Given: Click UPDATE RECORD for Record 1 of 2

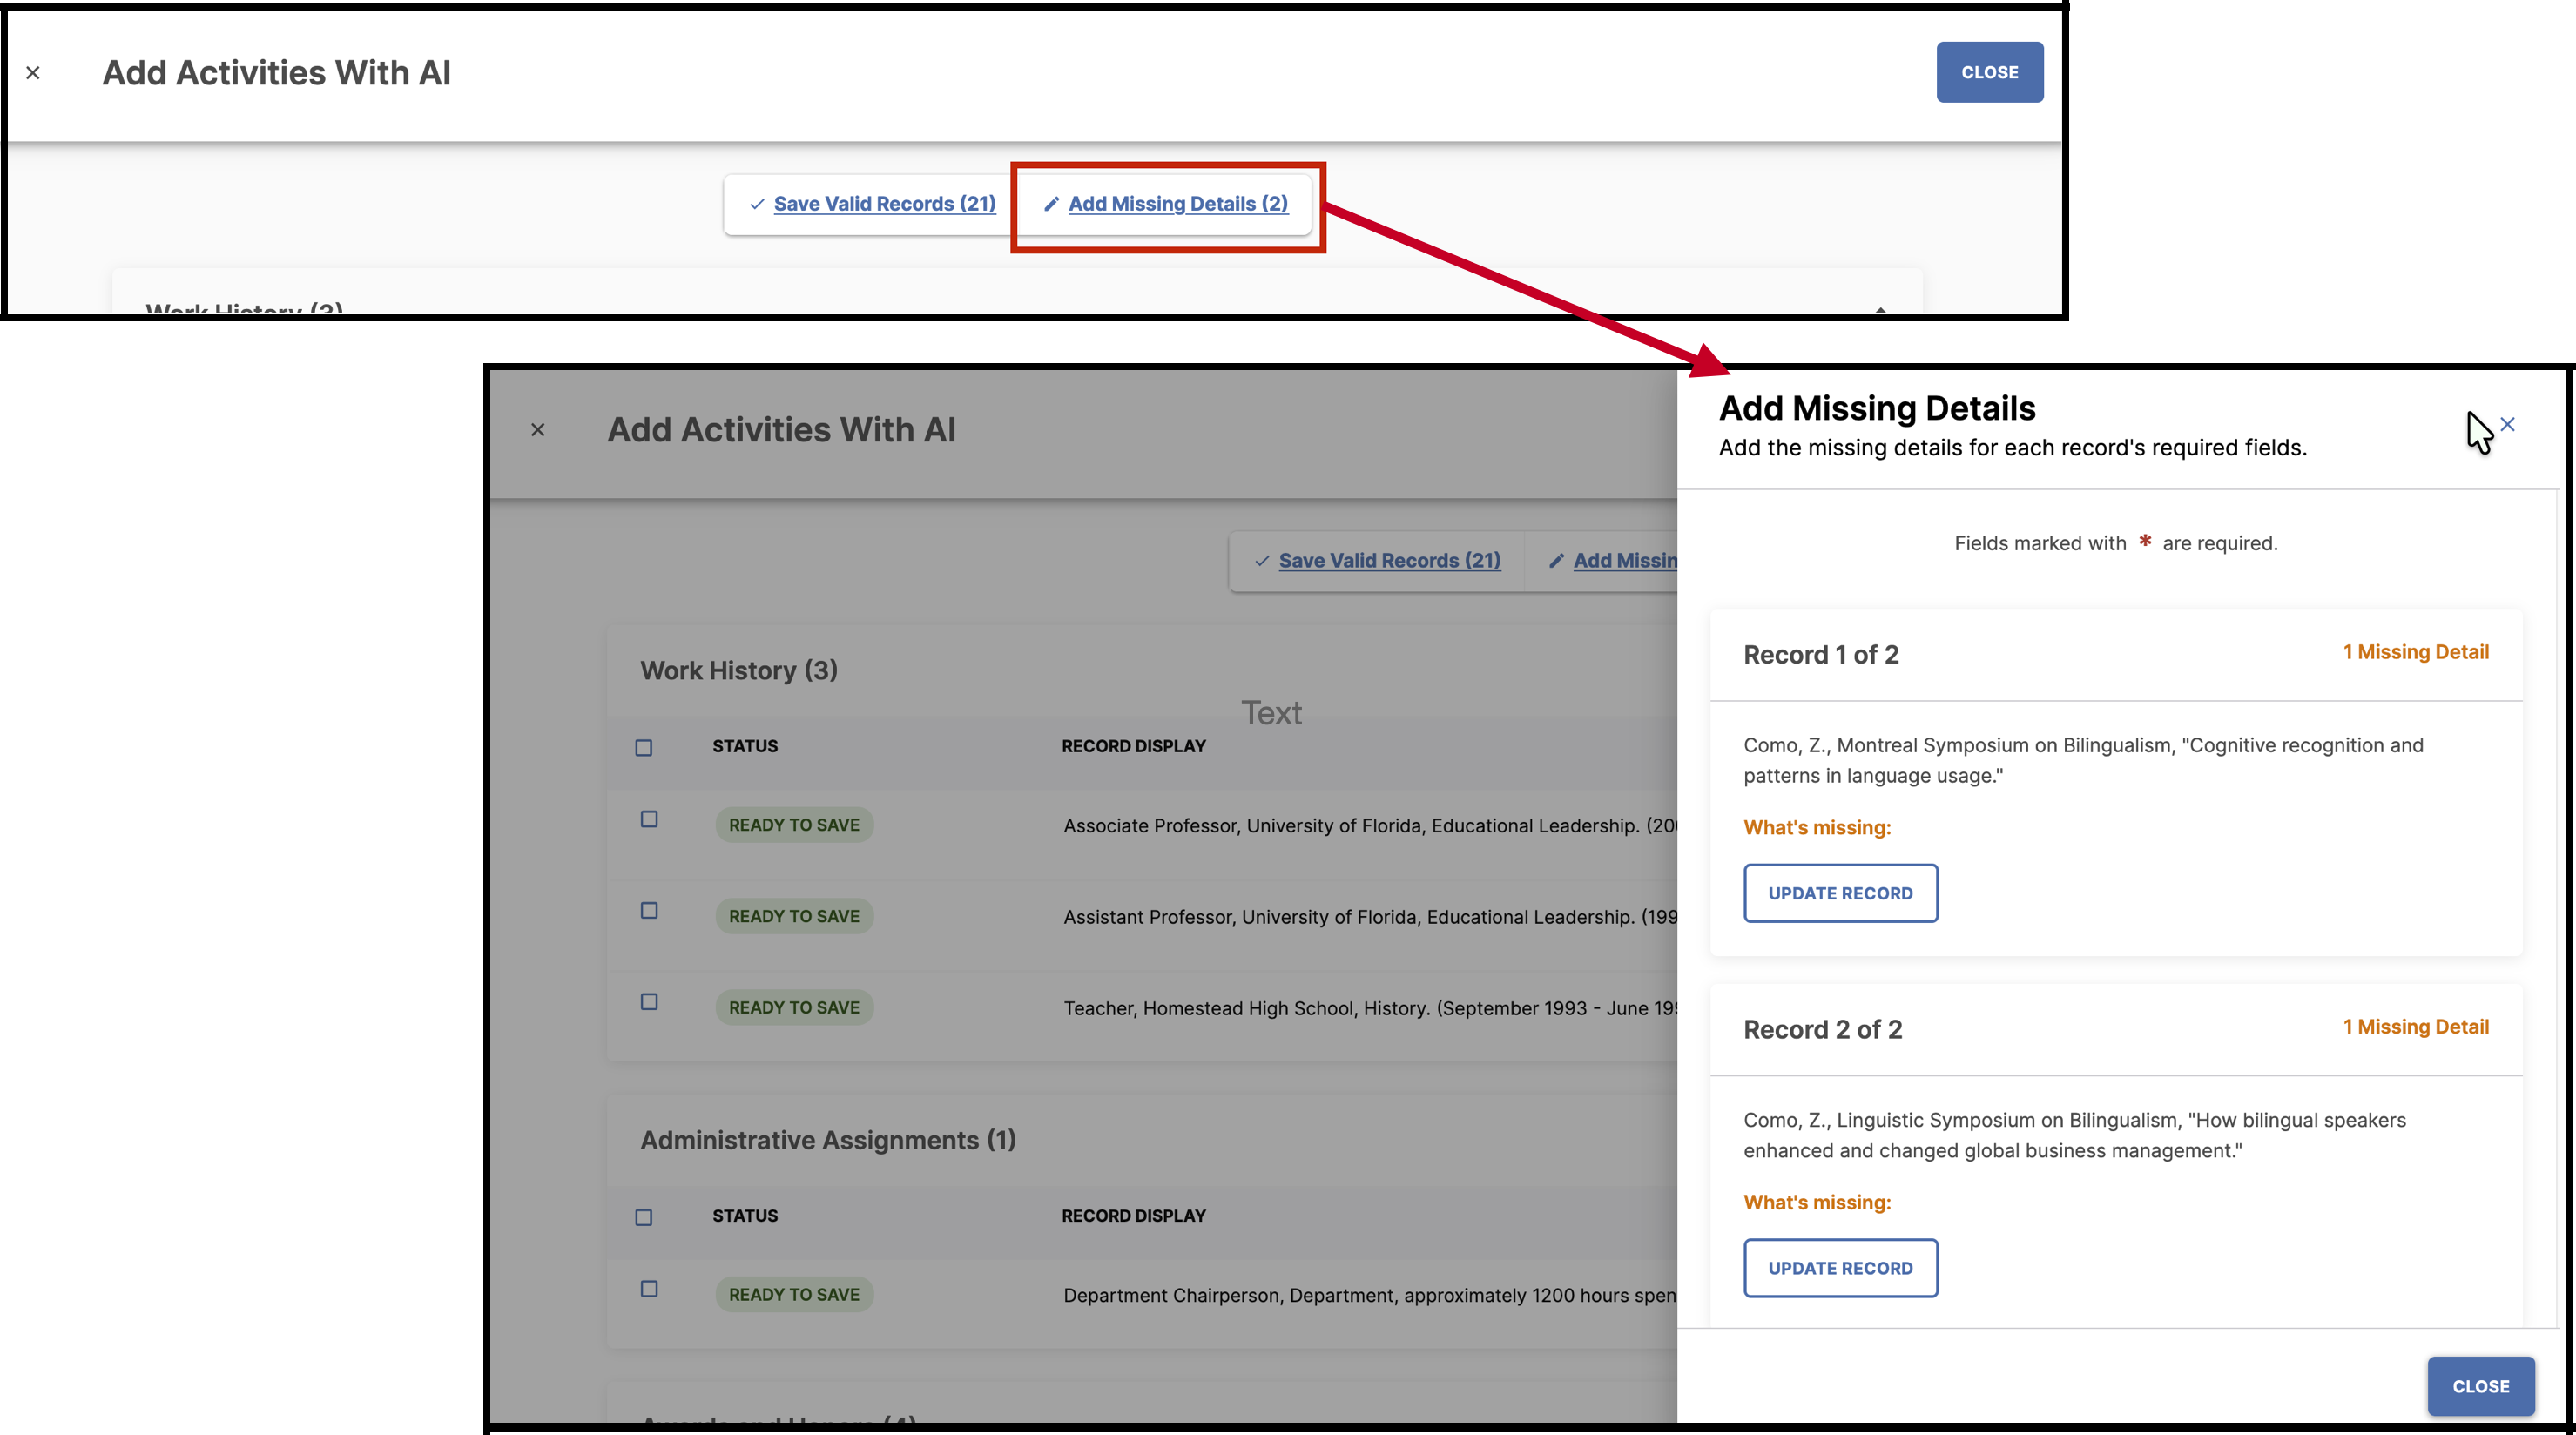Looking at the screenshot, I should (1840, 893).
